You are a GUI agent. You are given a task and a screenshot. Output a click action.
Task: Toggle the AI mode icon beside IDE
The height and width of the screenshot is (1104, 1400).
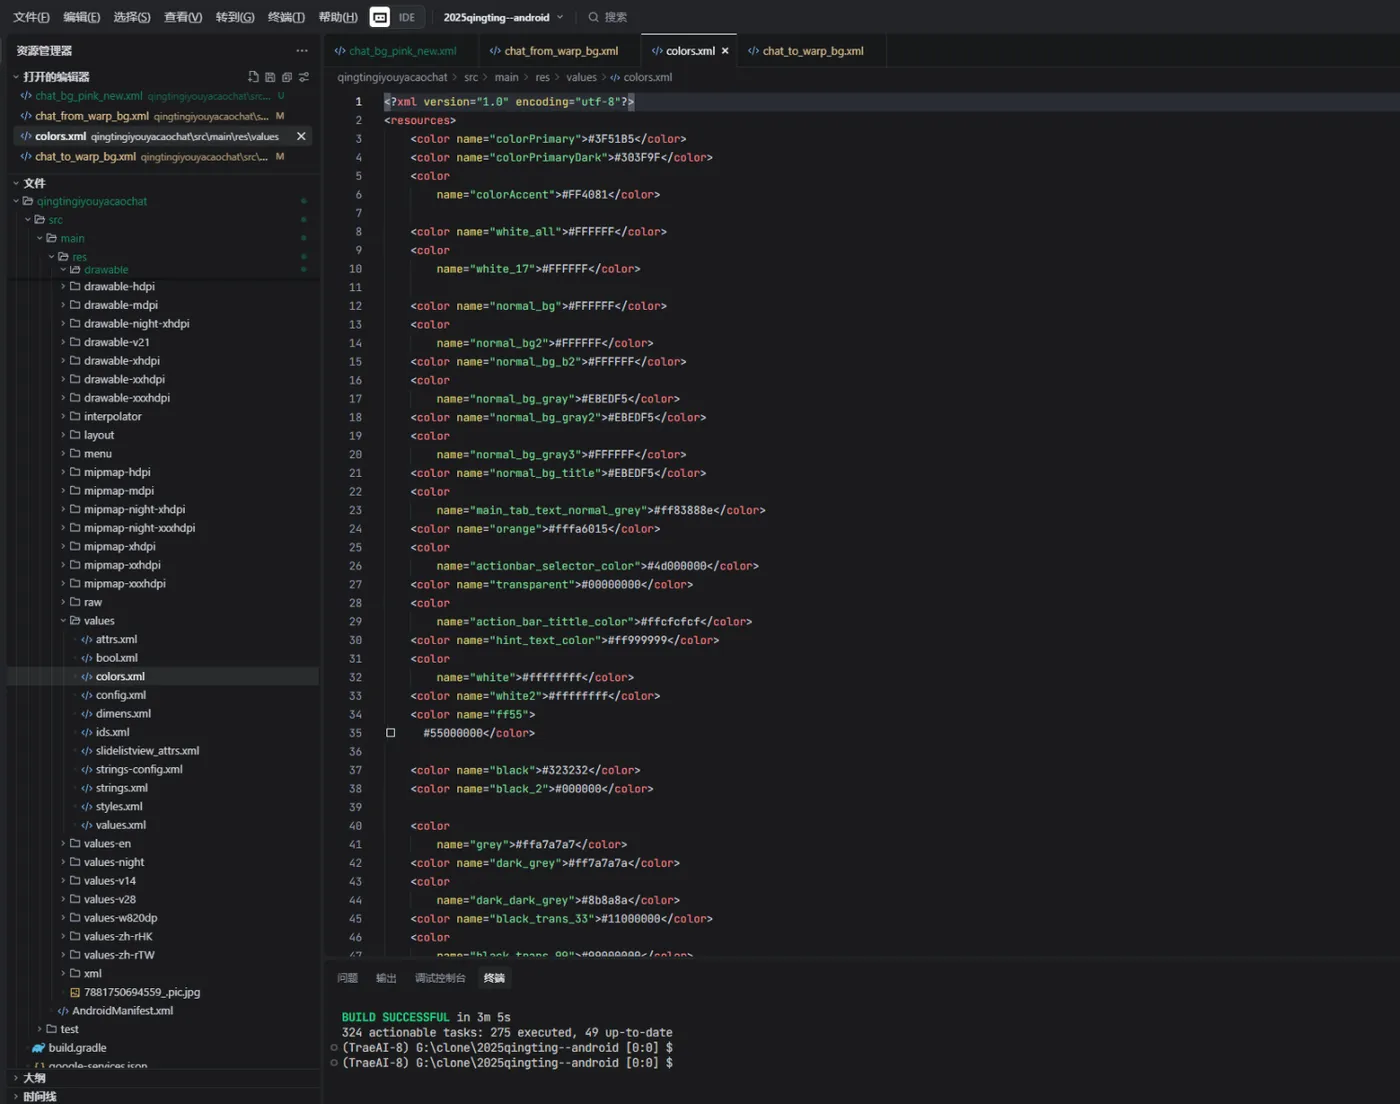(x=380, y=17)
